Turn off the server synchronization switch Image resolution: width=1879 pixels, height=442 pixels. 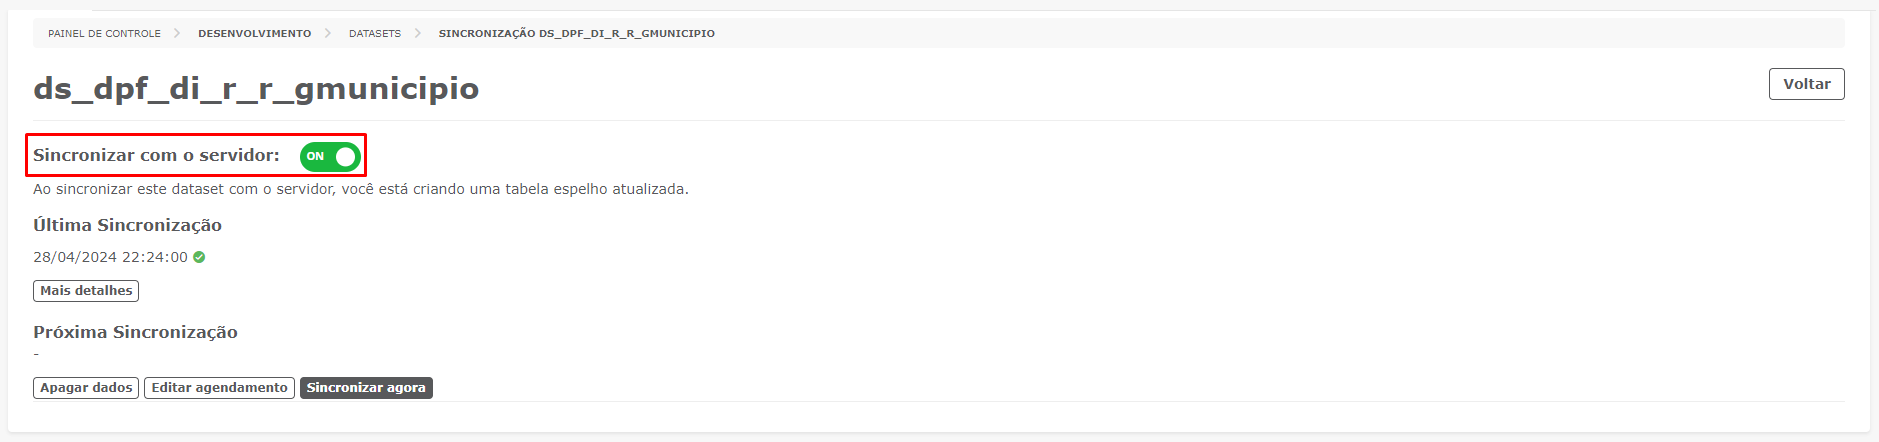coord(330,156)
